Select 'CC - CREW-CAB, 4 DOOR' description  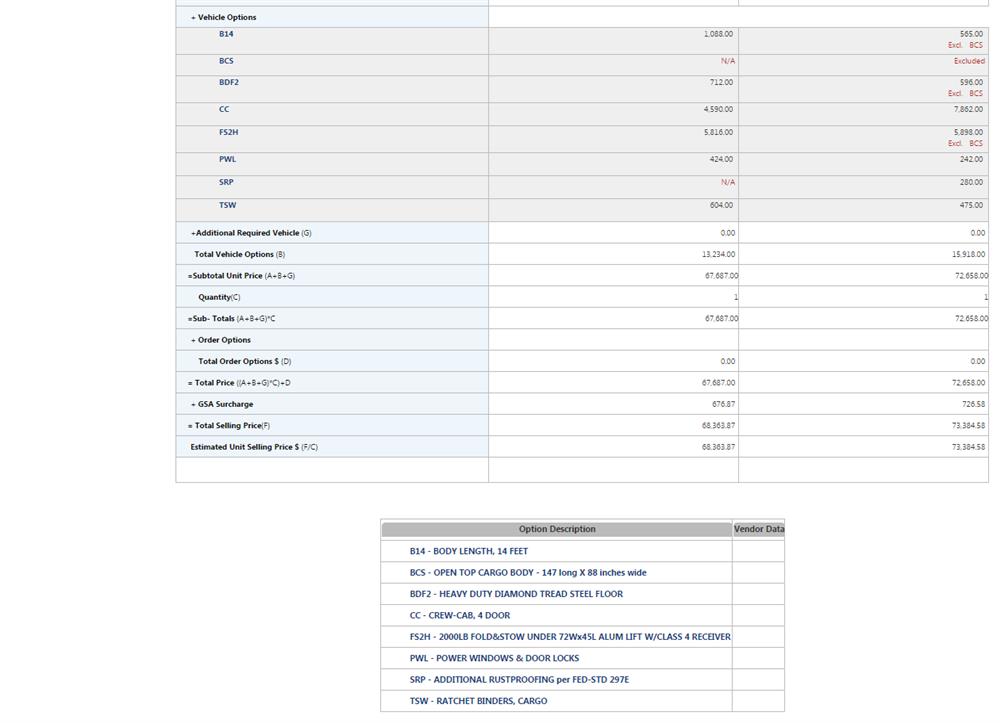tap(459, 616)
